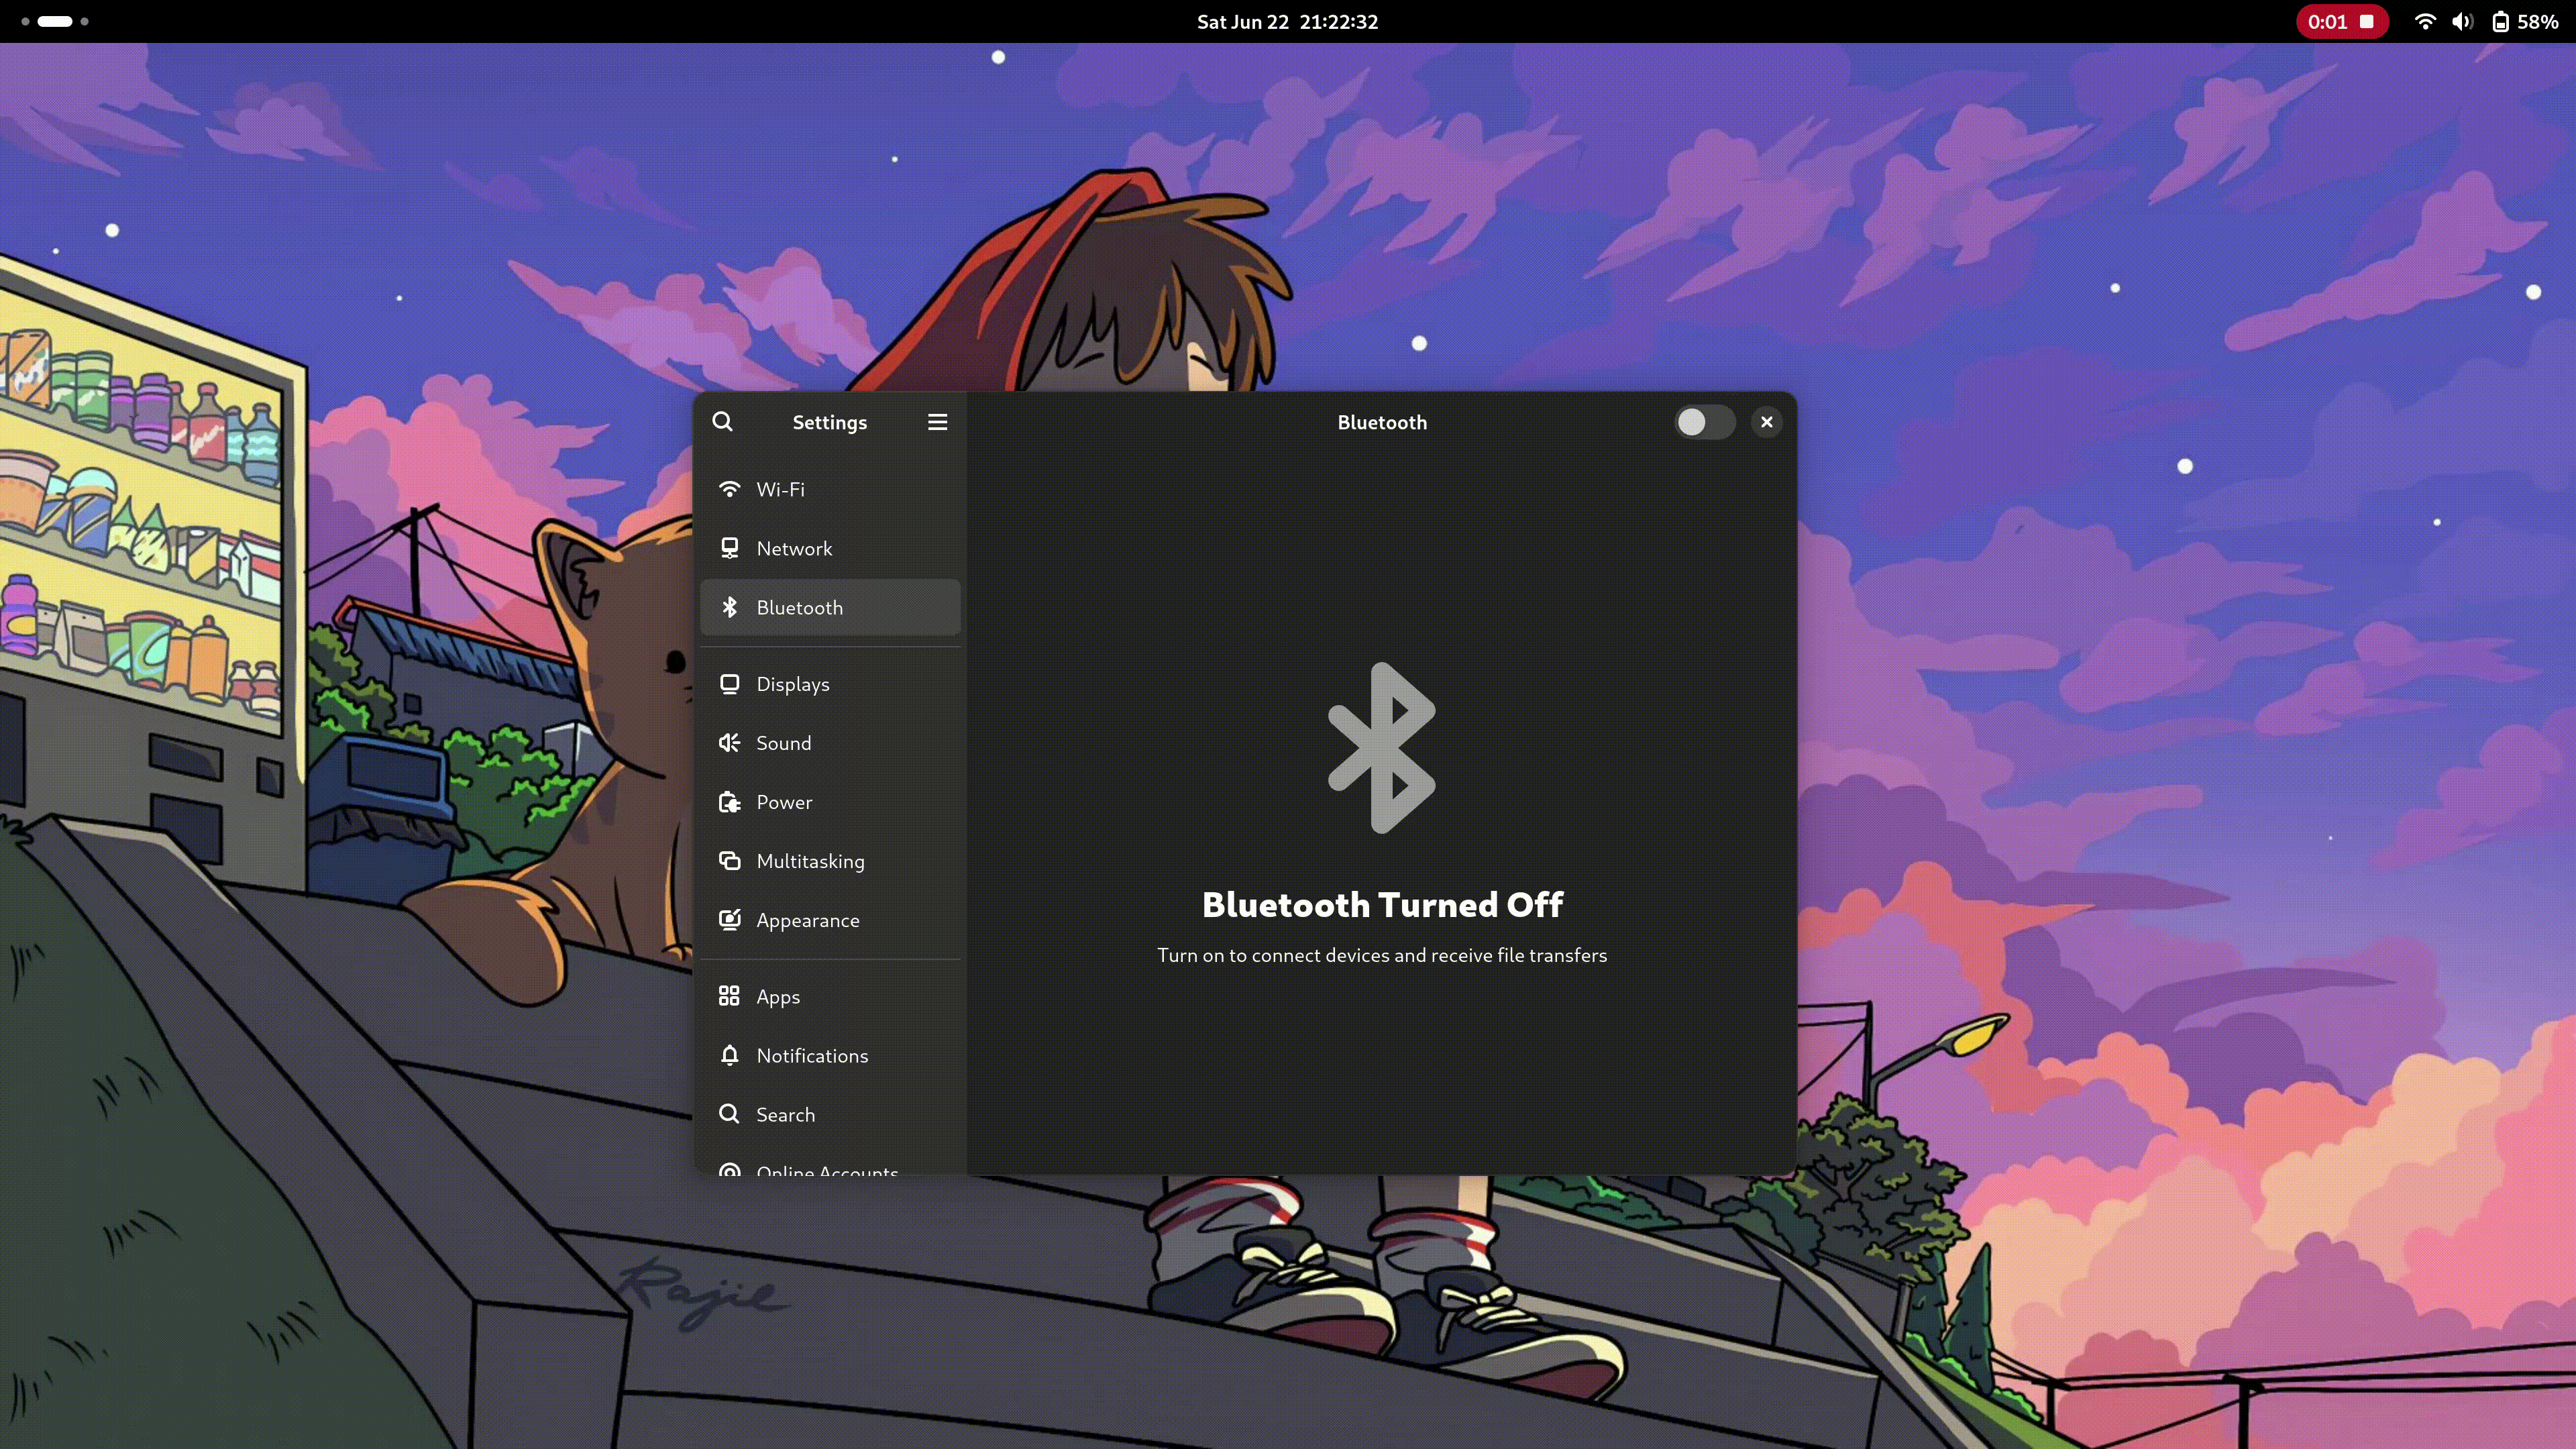Viewport: 2576px width, 1449px height.
Task: Open the Displays settings panel
Action: tap(830, 684)
